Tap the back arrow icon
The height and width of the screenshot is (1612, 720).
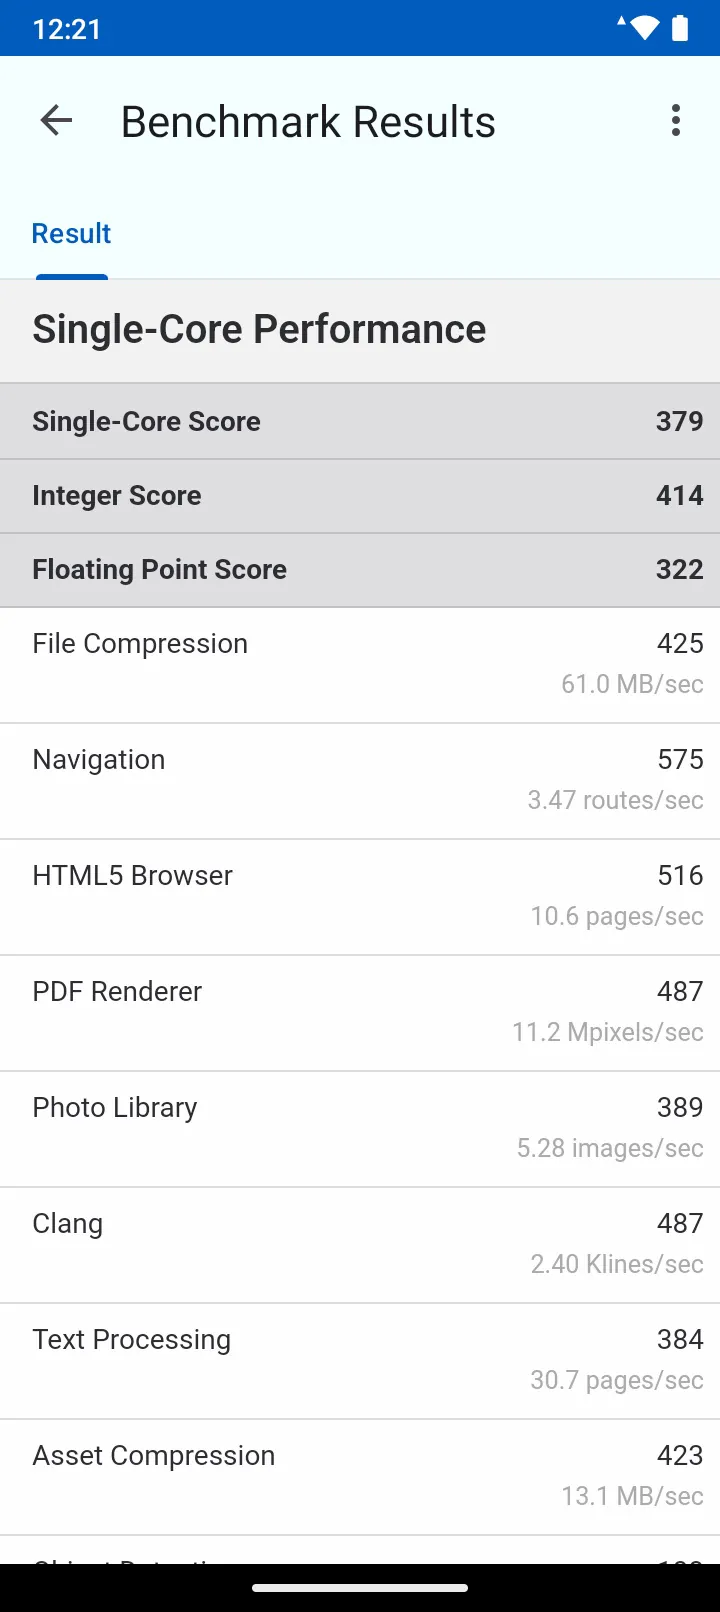(x=56, y=121)
